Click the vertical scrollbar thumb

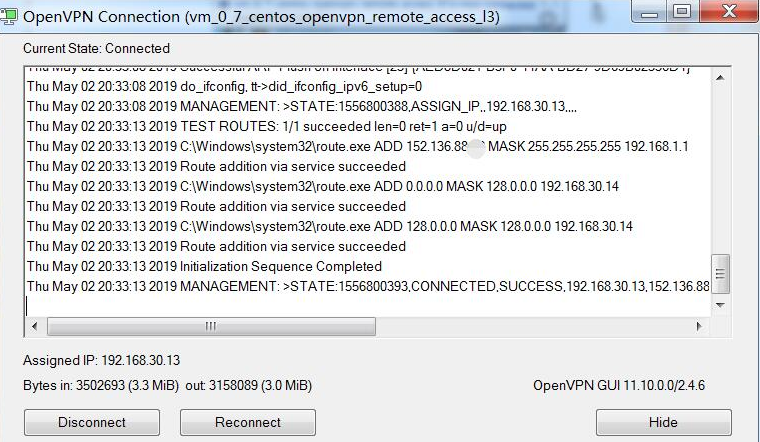tap(720, 273)
